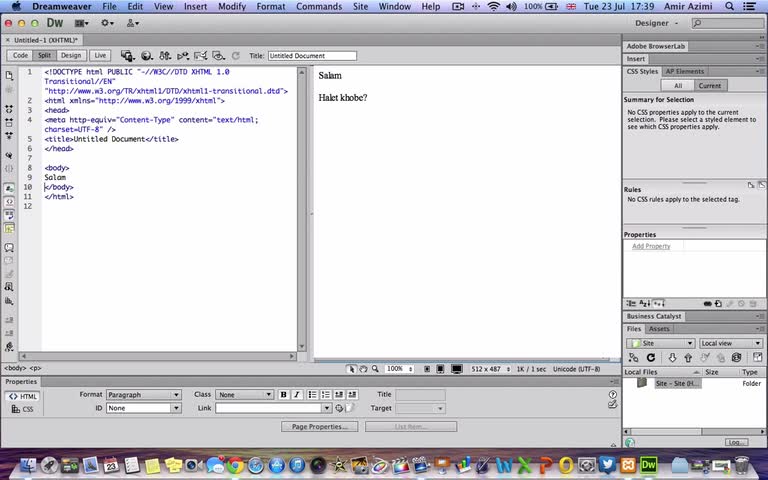Expand the Business Catalyst panel

(654, 316)
